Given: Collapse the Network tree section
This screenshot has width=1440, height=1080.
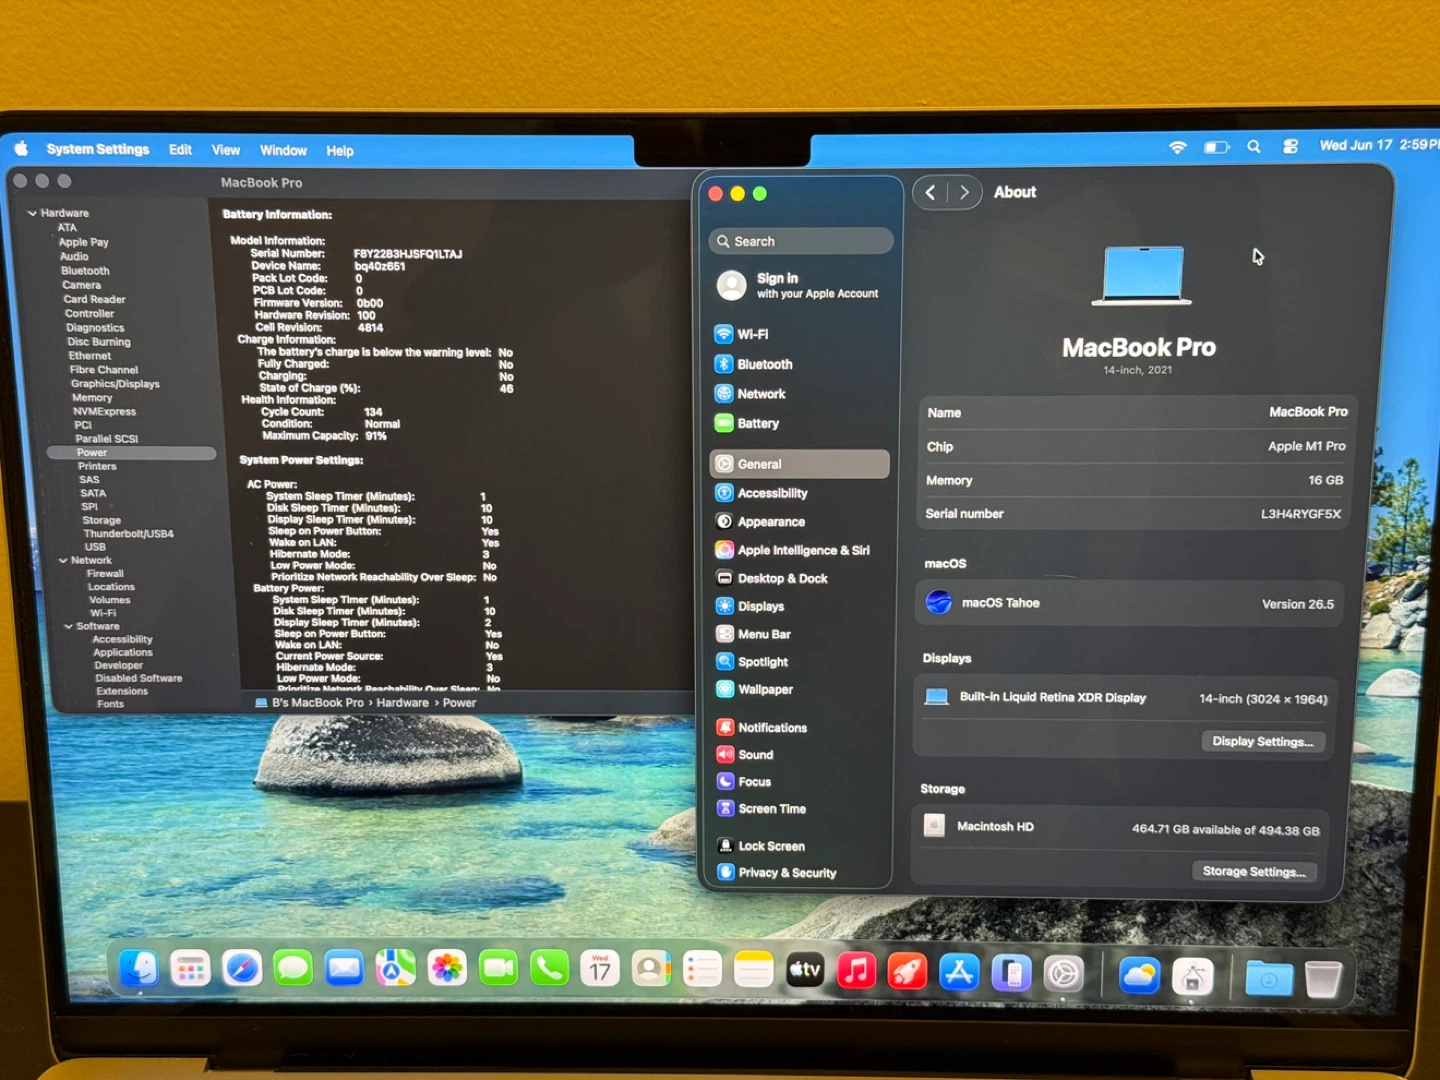Looking at the screenshot, I should point(63,561).
